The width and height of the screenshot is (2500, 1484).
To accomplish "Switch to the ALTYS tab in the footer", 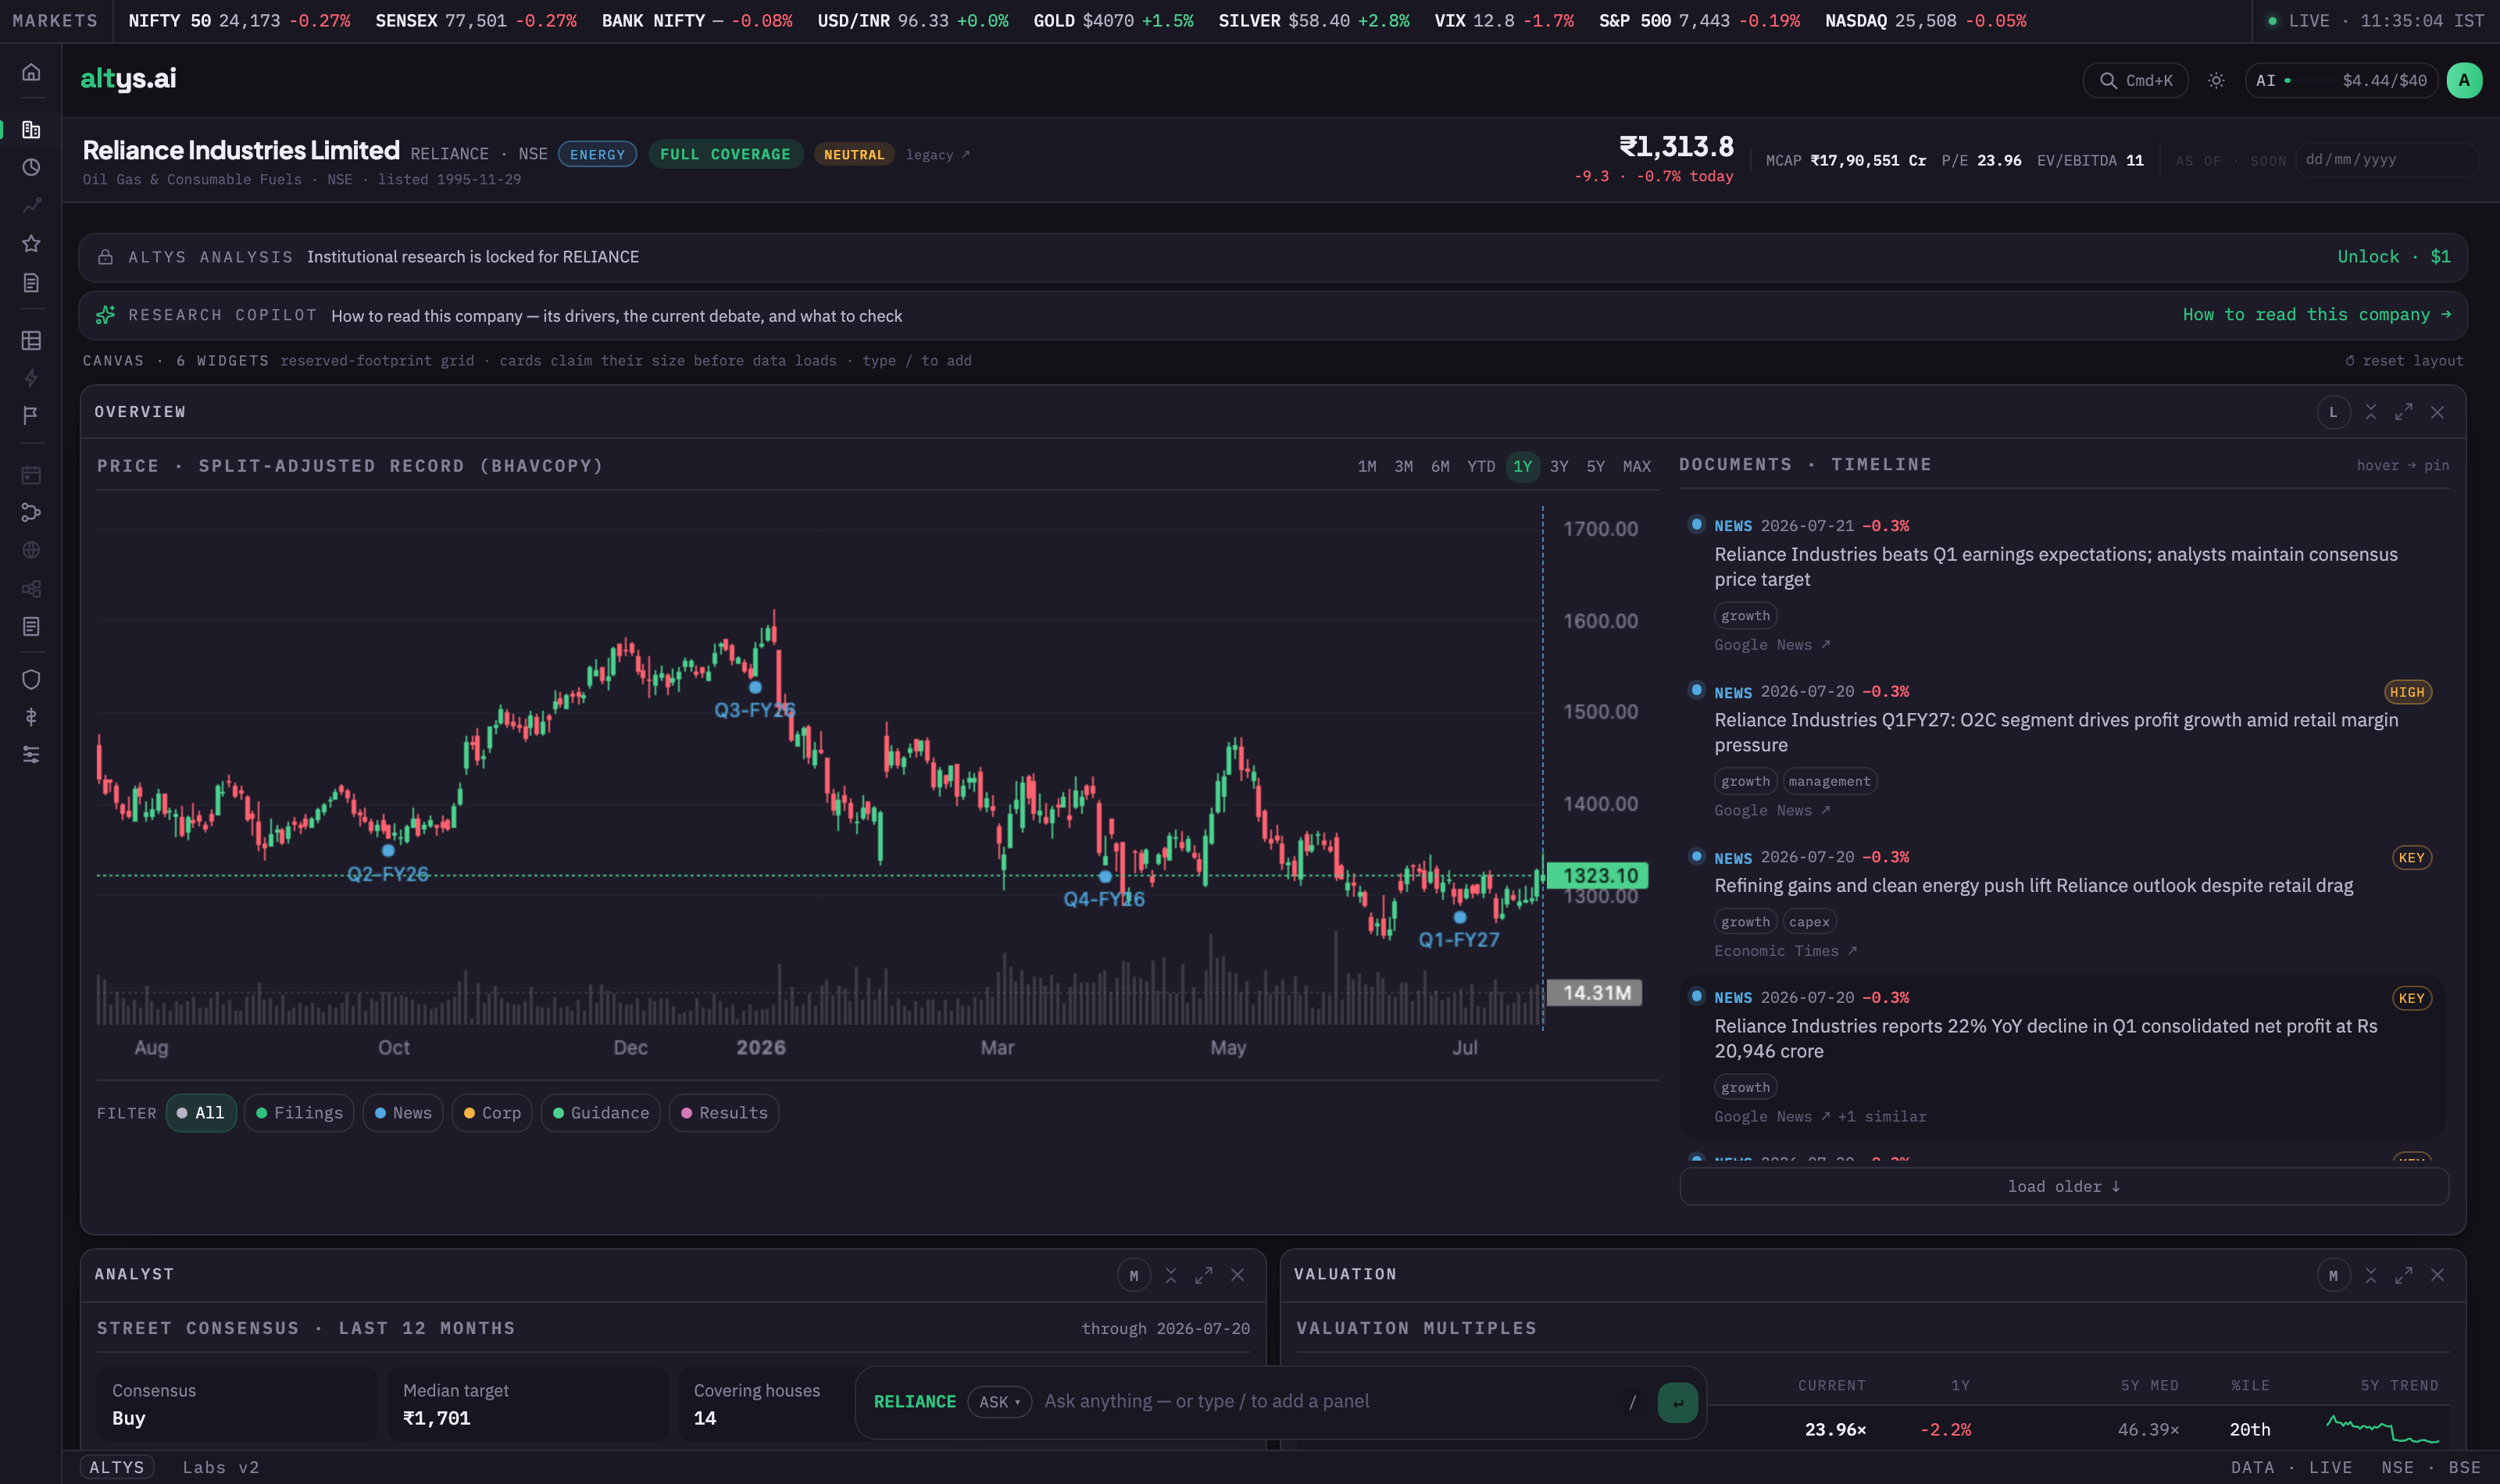I will coord(117,1467).
